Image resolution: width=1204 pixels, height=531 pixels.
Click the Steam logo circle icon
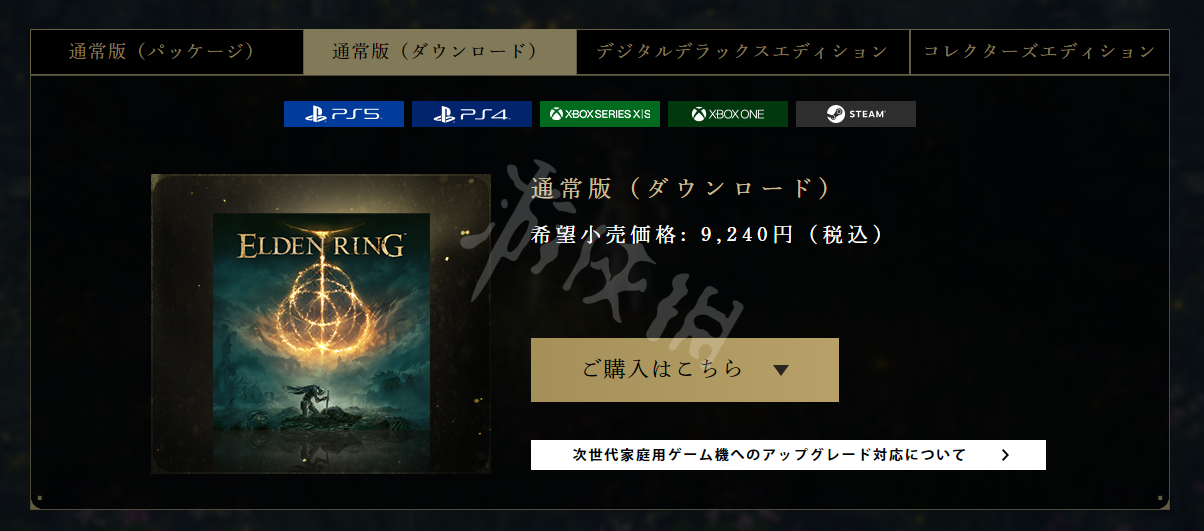(836, 114)
